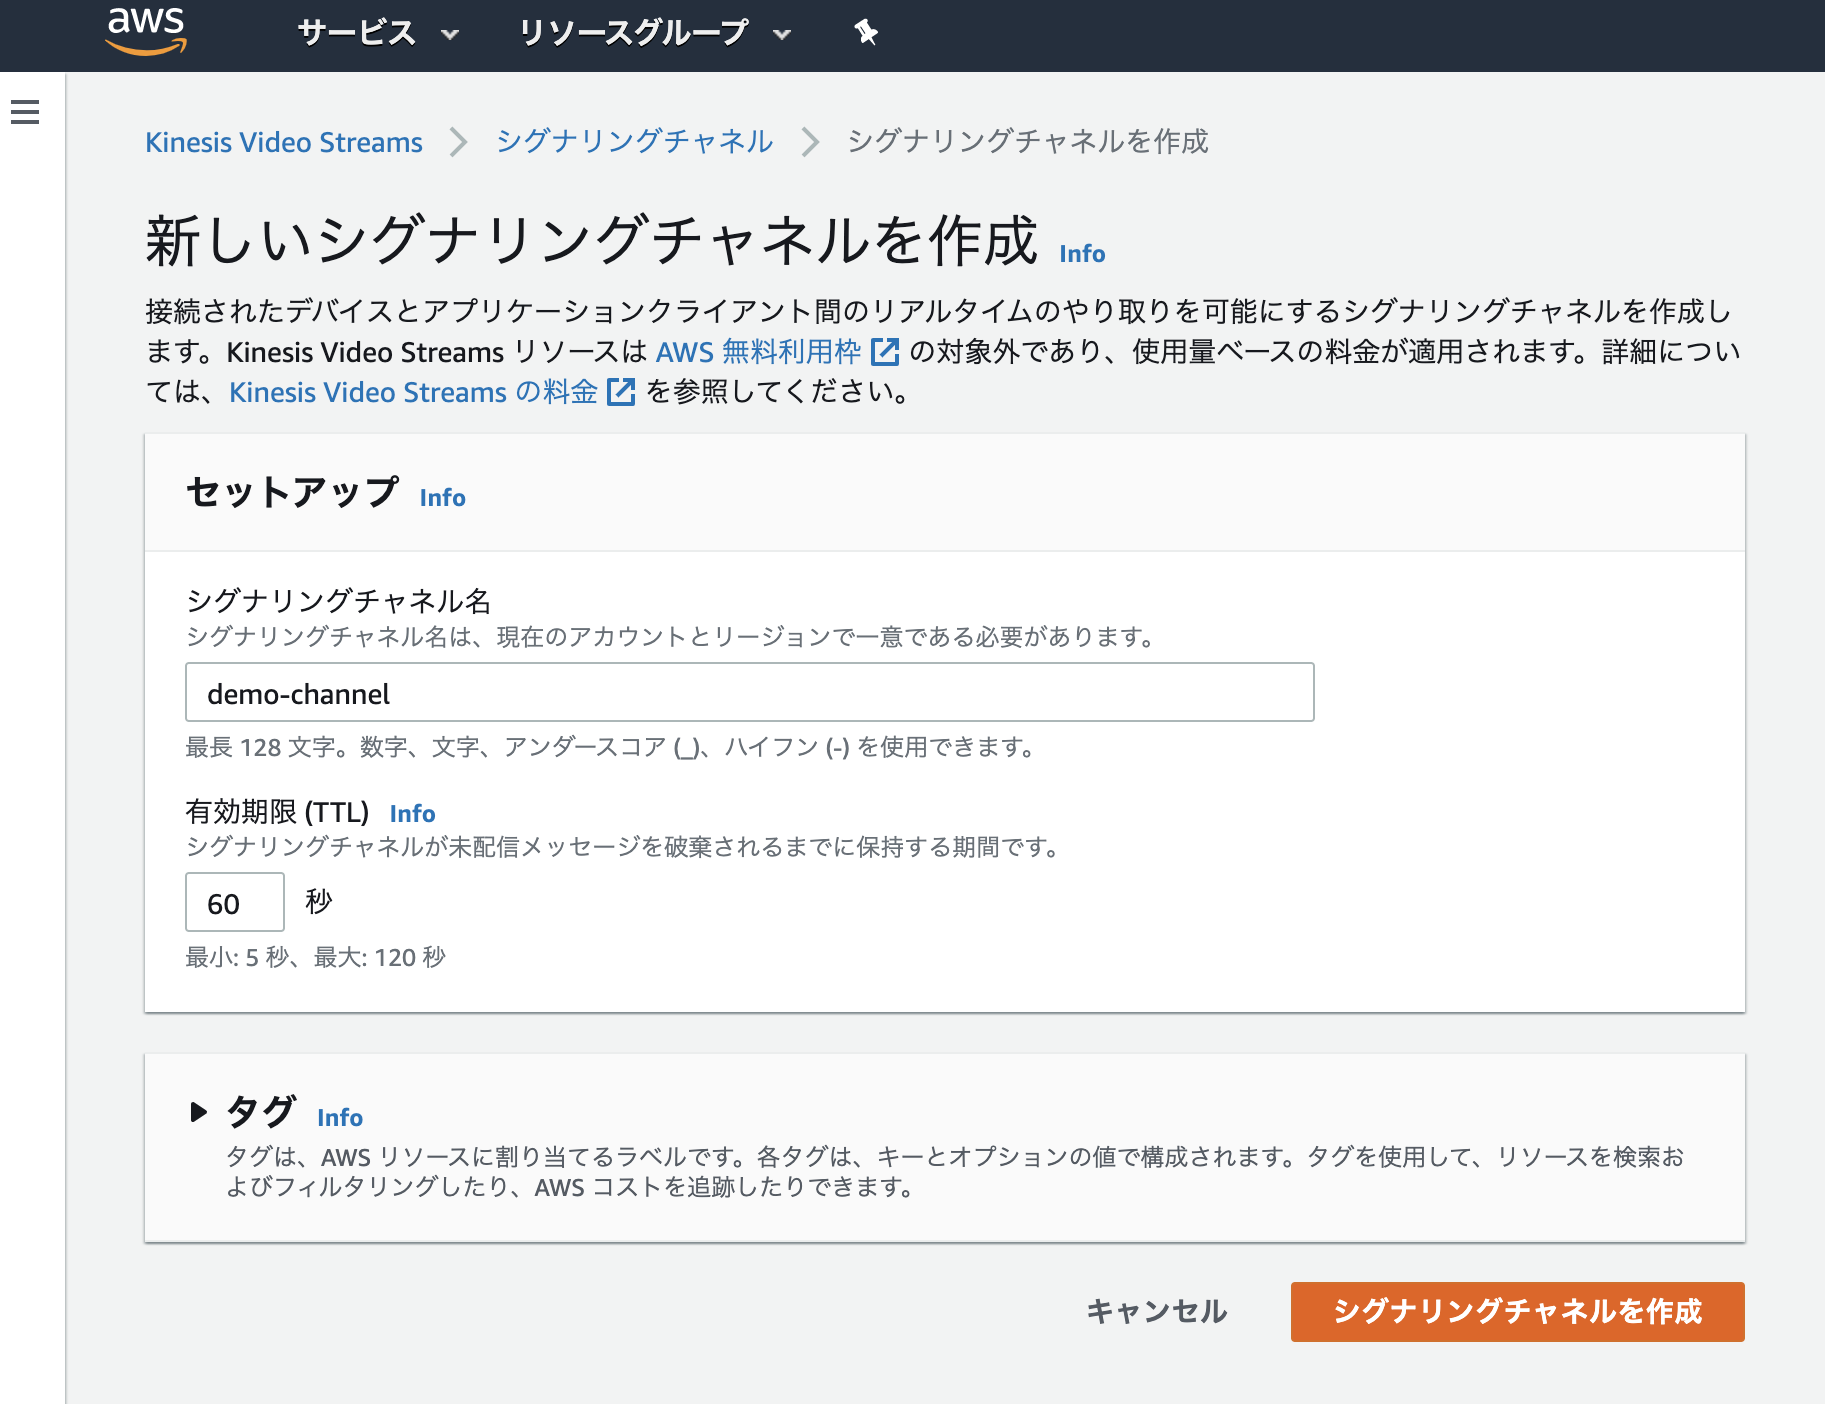
Task: Expand the タグ section triangle
Action: pyautogui.click(x=198, y=1112)
